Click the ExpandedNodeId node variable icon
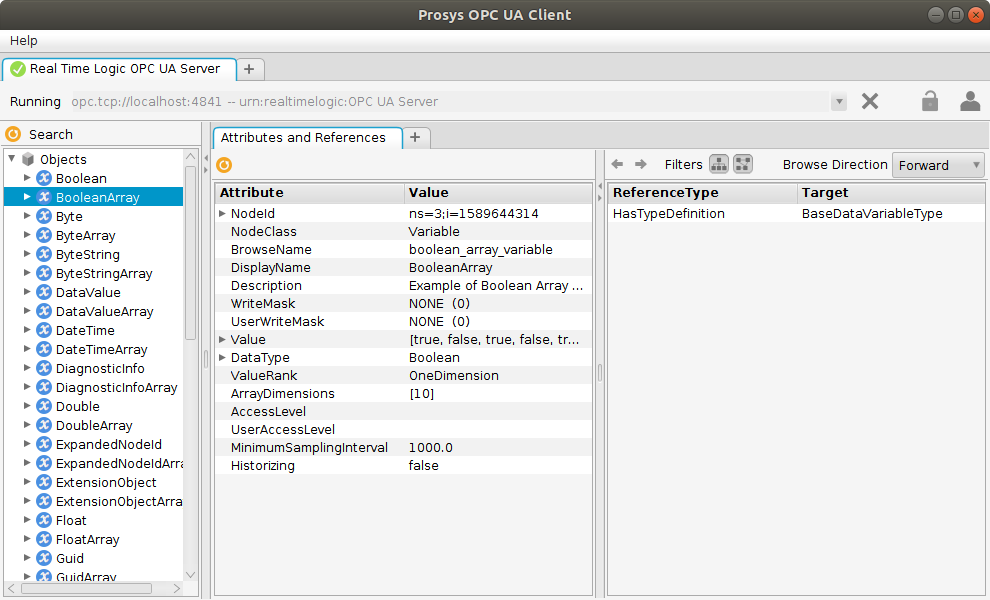The height and width of the screenshot is (600, 990). click(44, 444)
